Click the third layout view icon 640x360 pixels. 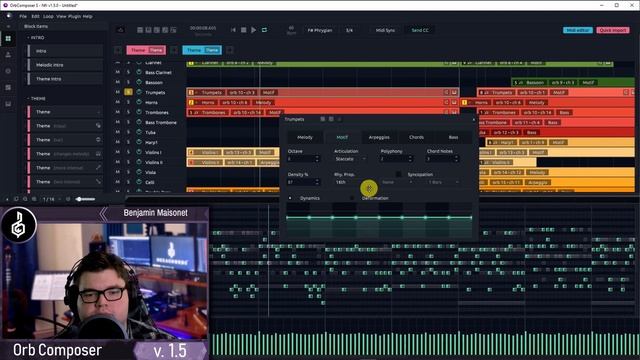coord(157,30)
